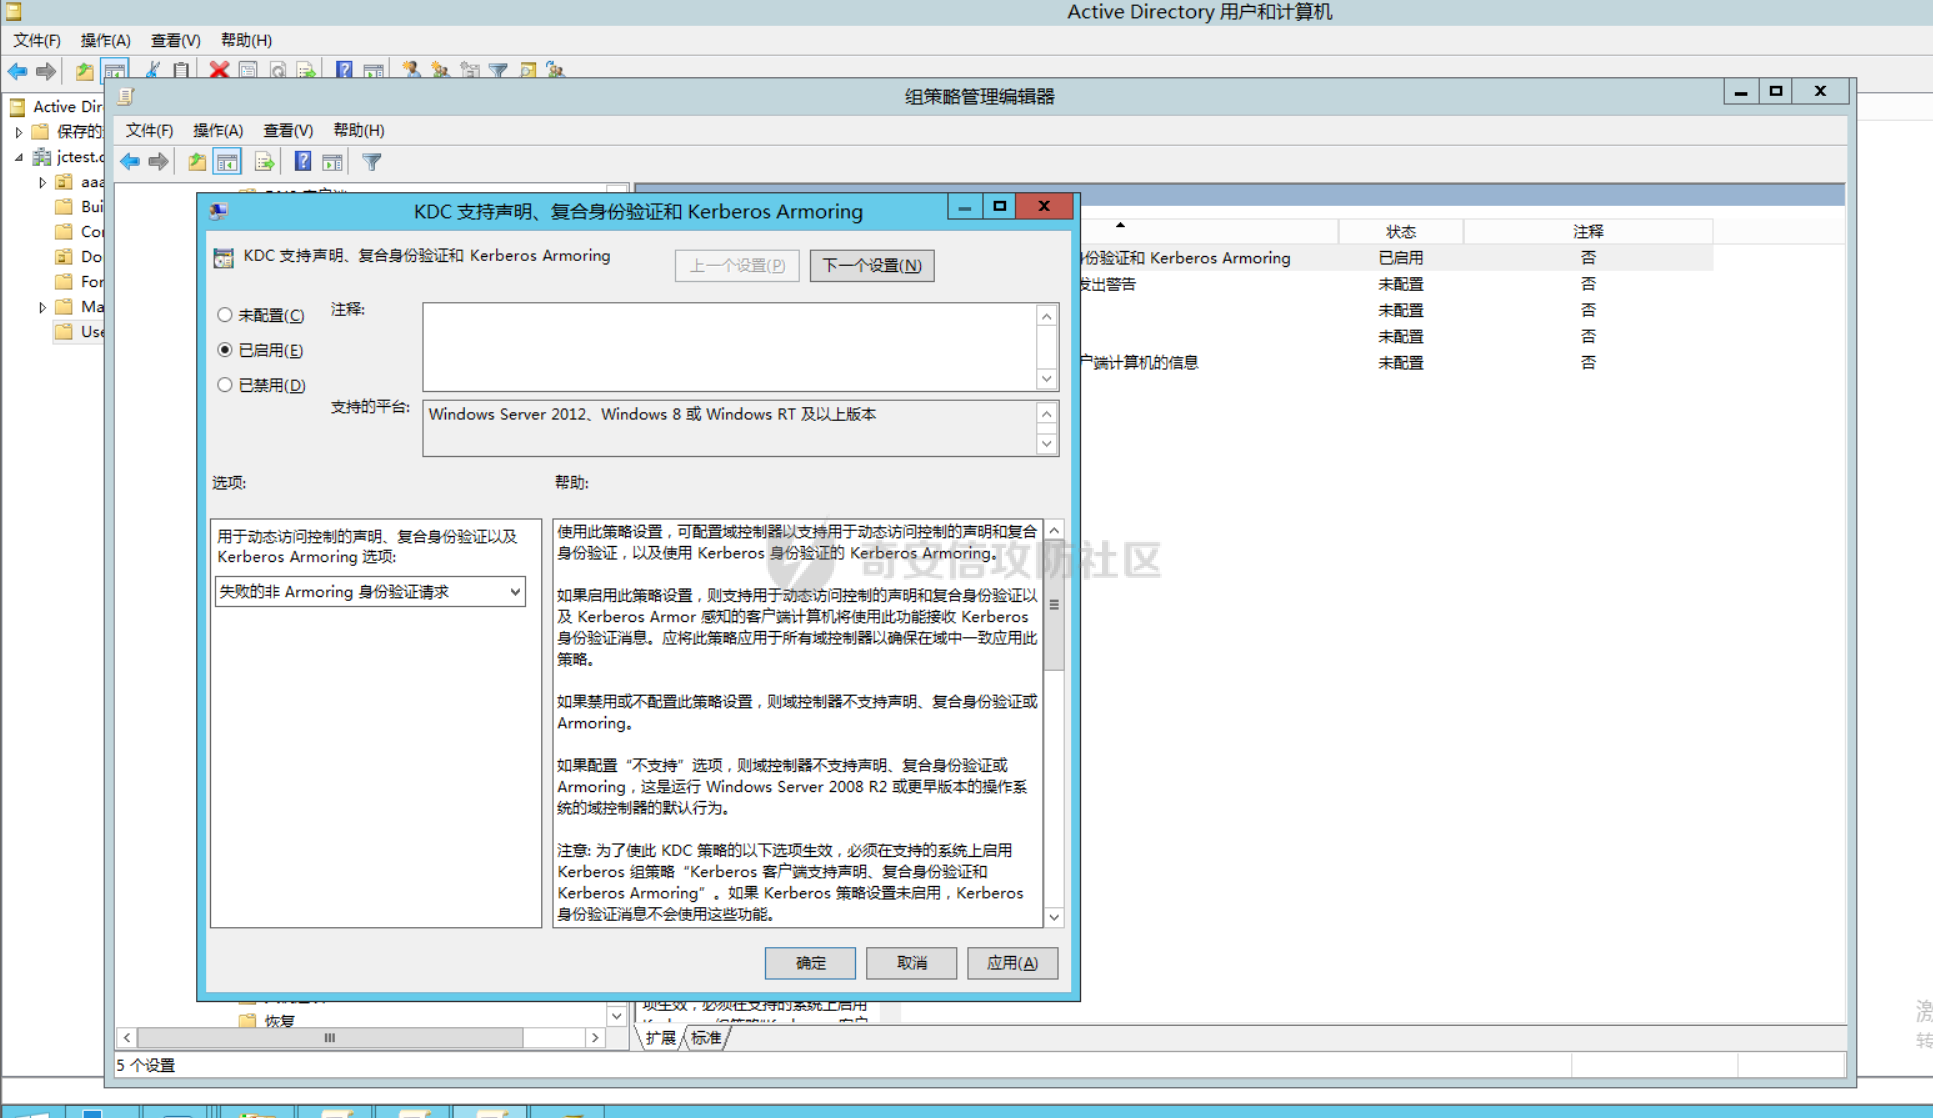Select the 未配置(C) radio button
Viewport: 1933px width, 1118px height.
225,315
